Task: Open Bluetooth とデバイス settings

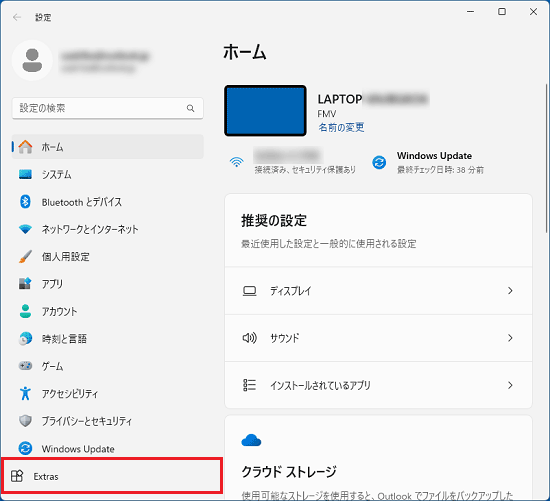Action: 108,202
